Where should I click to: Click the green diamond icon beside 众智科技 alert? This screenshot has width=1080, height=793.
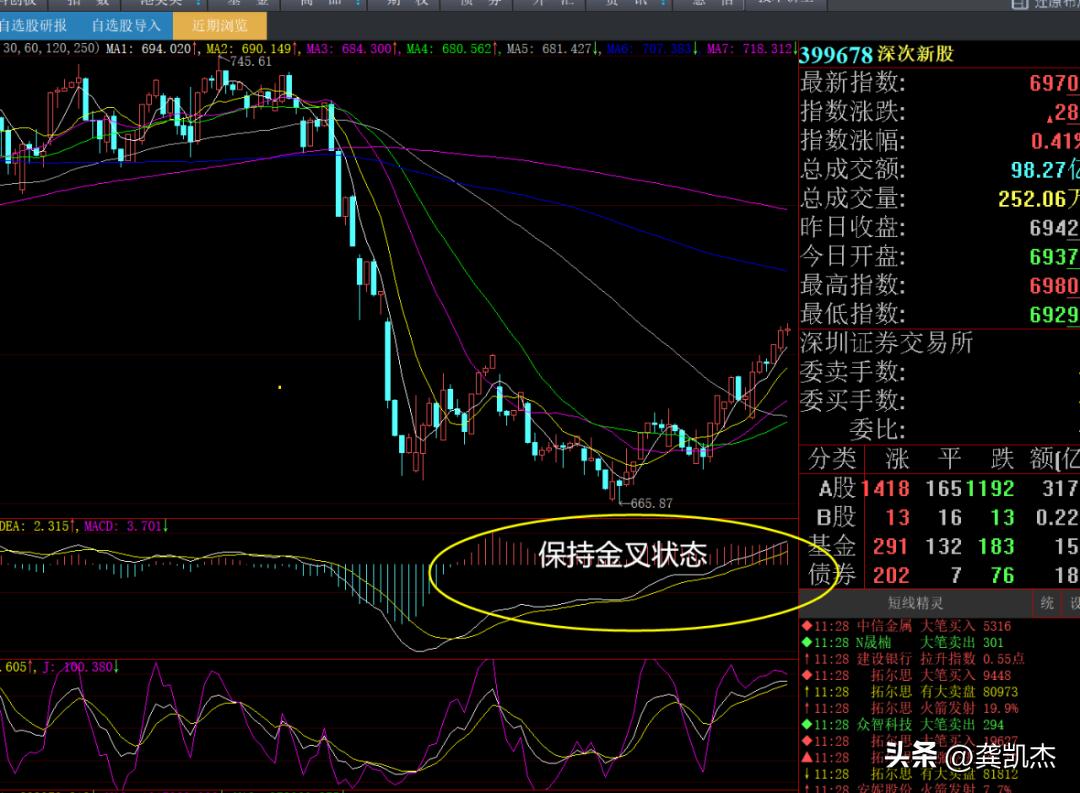point(806,722)
